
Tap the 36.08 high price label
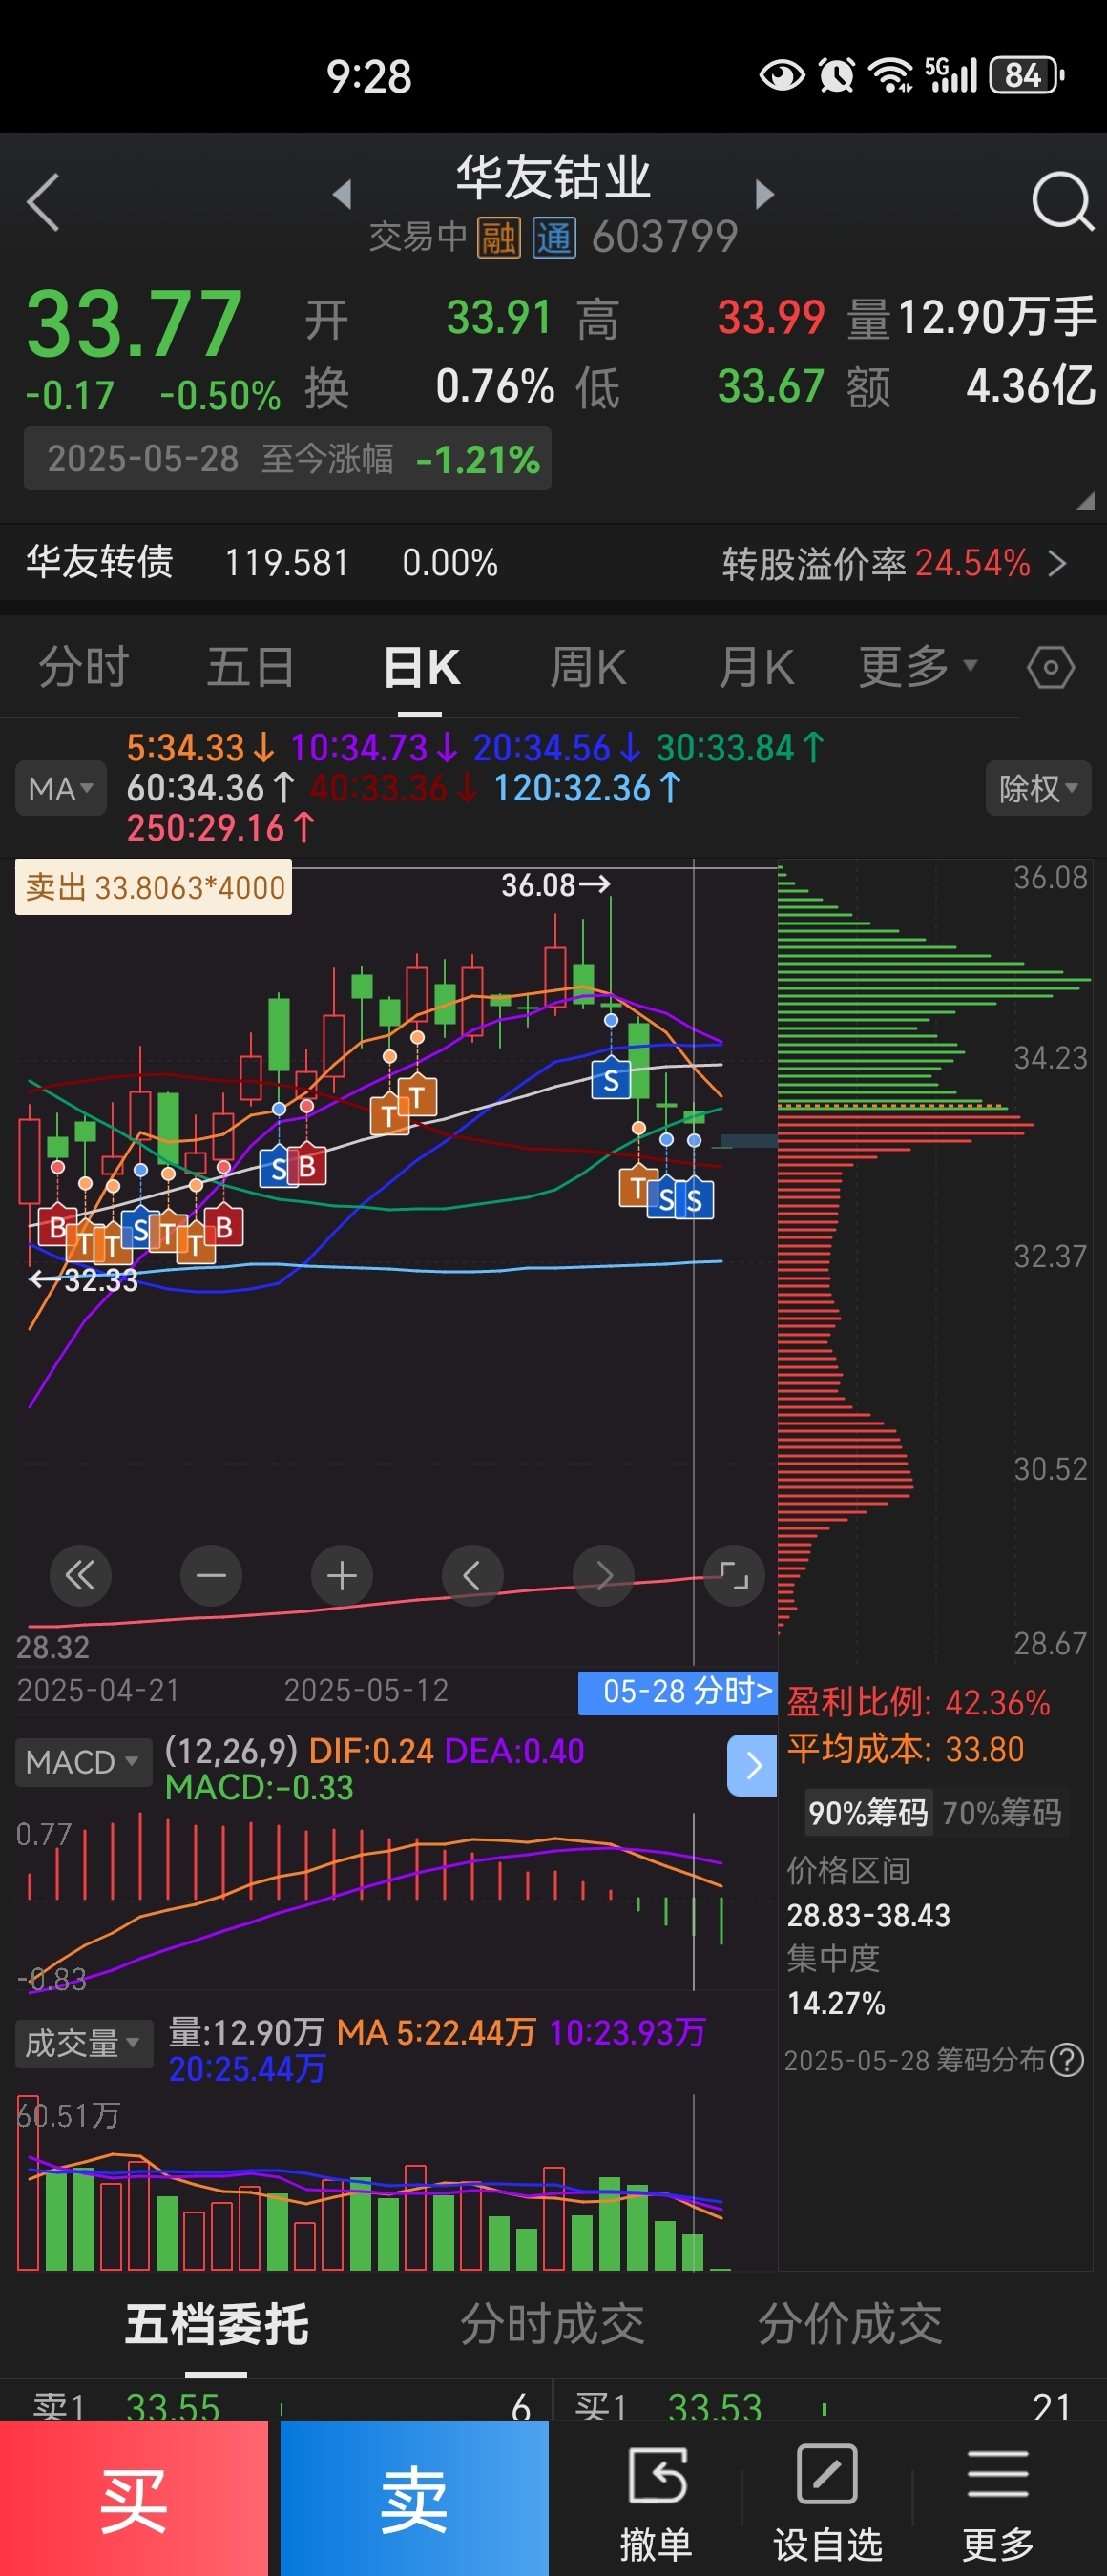(x=555, y=885)
